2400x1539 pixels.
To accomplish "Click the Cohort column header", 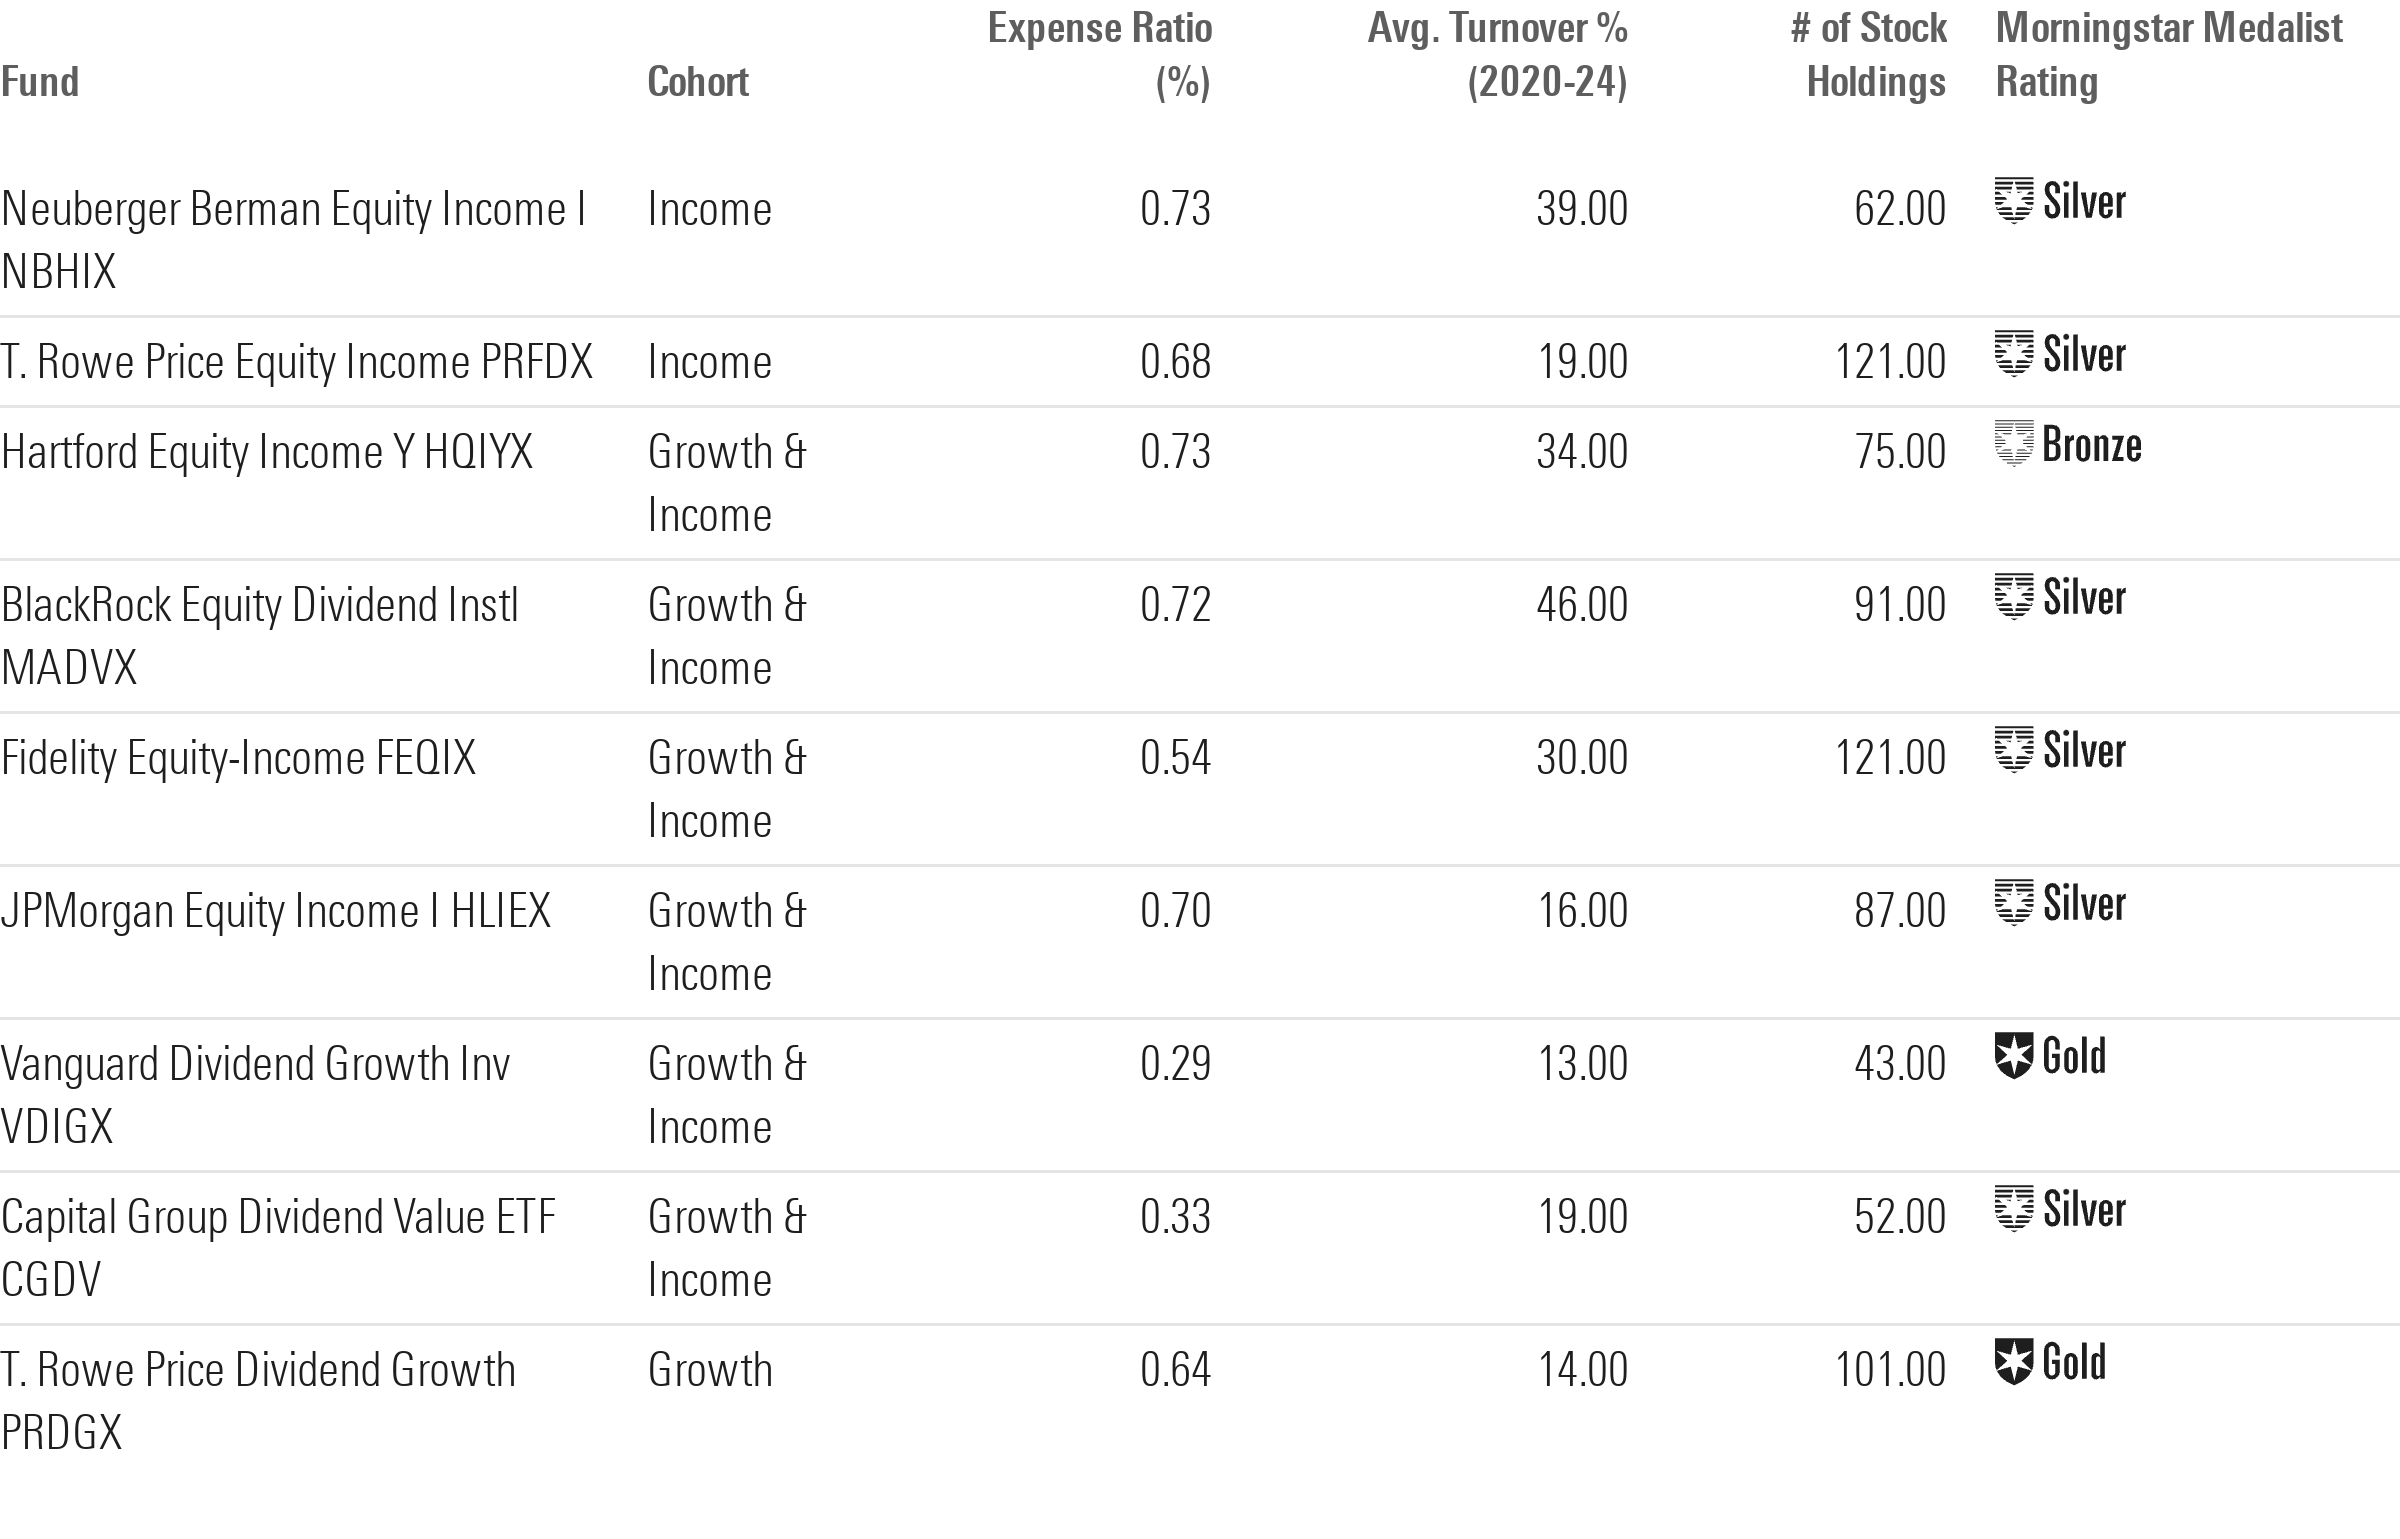I will pyautogui.click(x=697, y=82).
